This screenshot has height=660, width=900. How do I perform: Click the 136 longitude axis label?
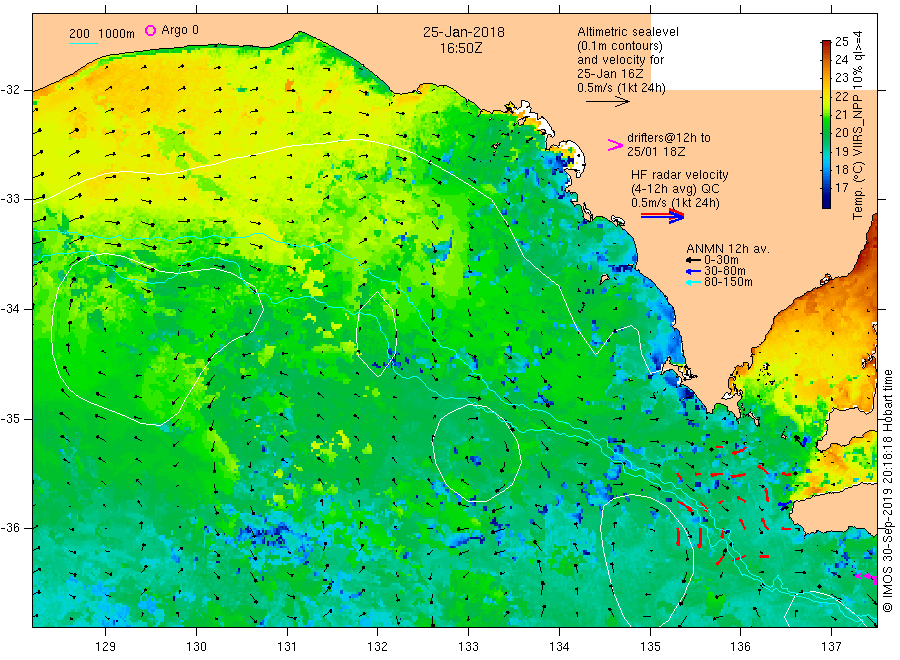pos(740,647)
